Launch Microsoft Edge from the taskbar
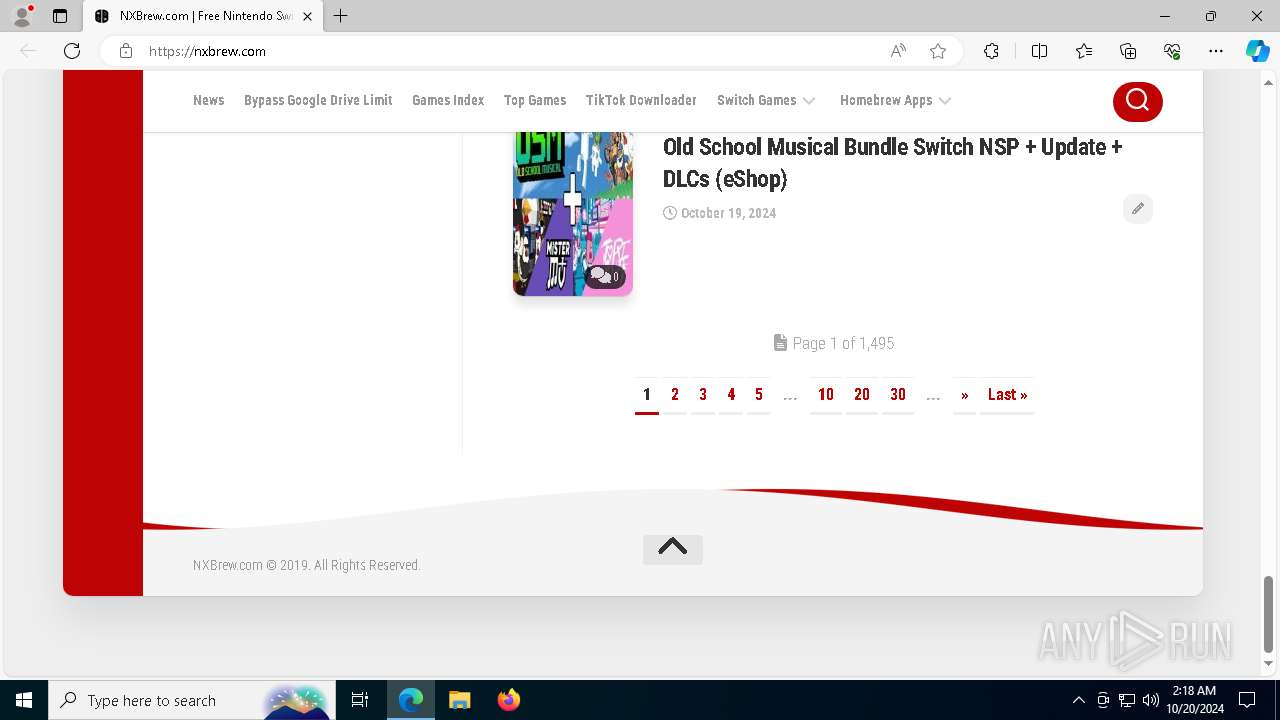Viewport: 1280px width, 720px height. (411, 700)
